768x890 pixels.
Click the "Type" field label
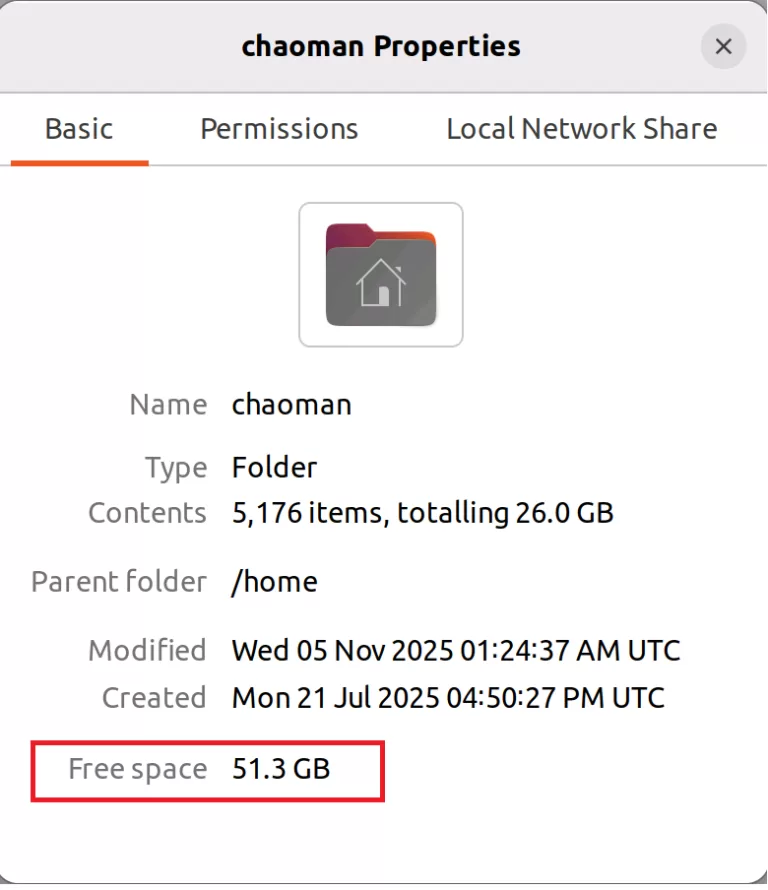coord(175,468)
